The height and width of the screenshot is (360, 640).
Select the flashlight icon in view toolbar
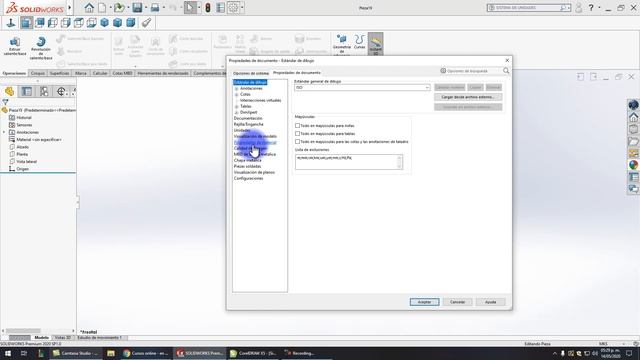(146, 23)
